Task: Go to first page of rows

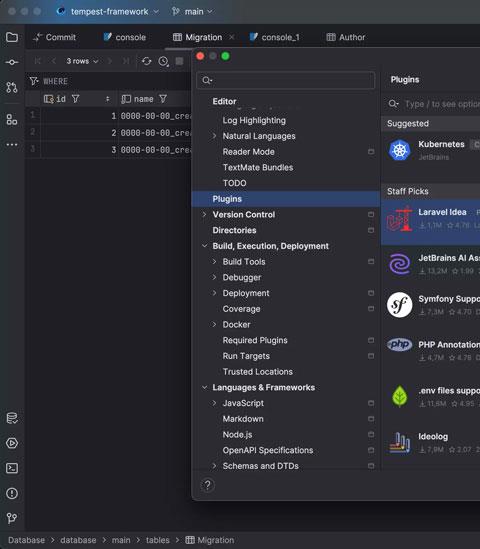Action: click(37, 61)
